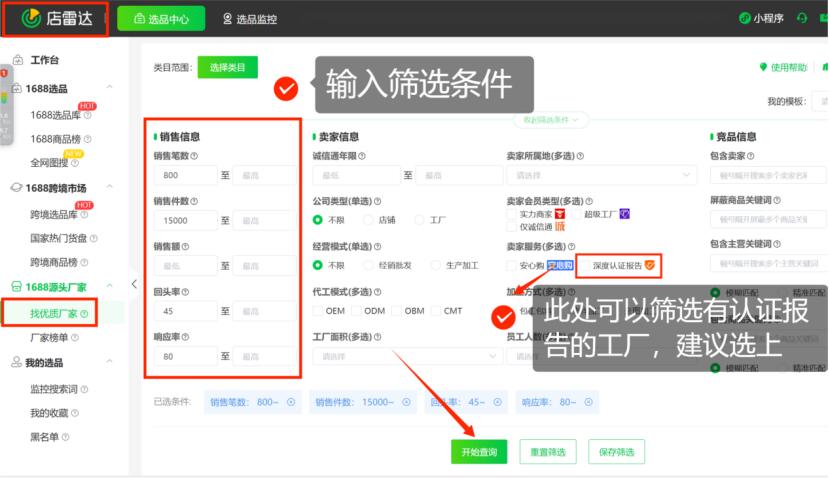The height and width of the screenshot is (478, 829).
Task: Click the help icon beside 找优质厂家
Action: [84, 314]
